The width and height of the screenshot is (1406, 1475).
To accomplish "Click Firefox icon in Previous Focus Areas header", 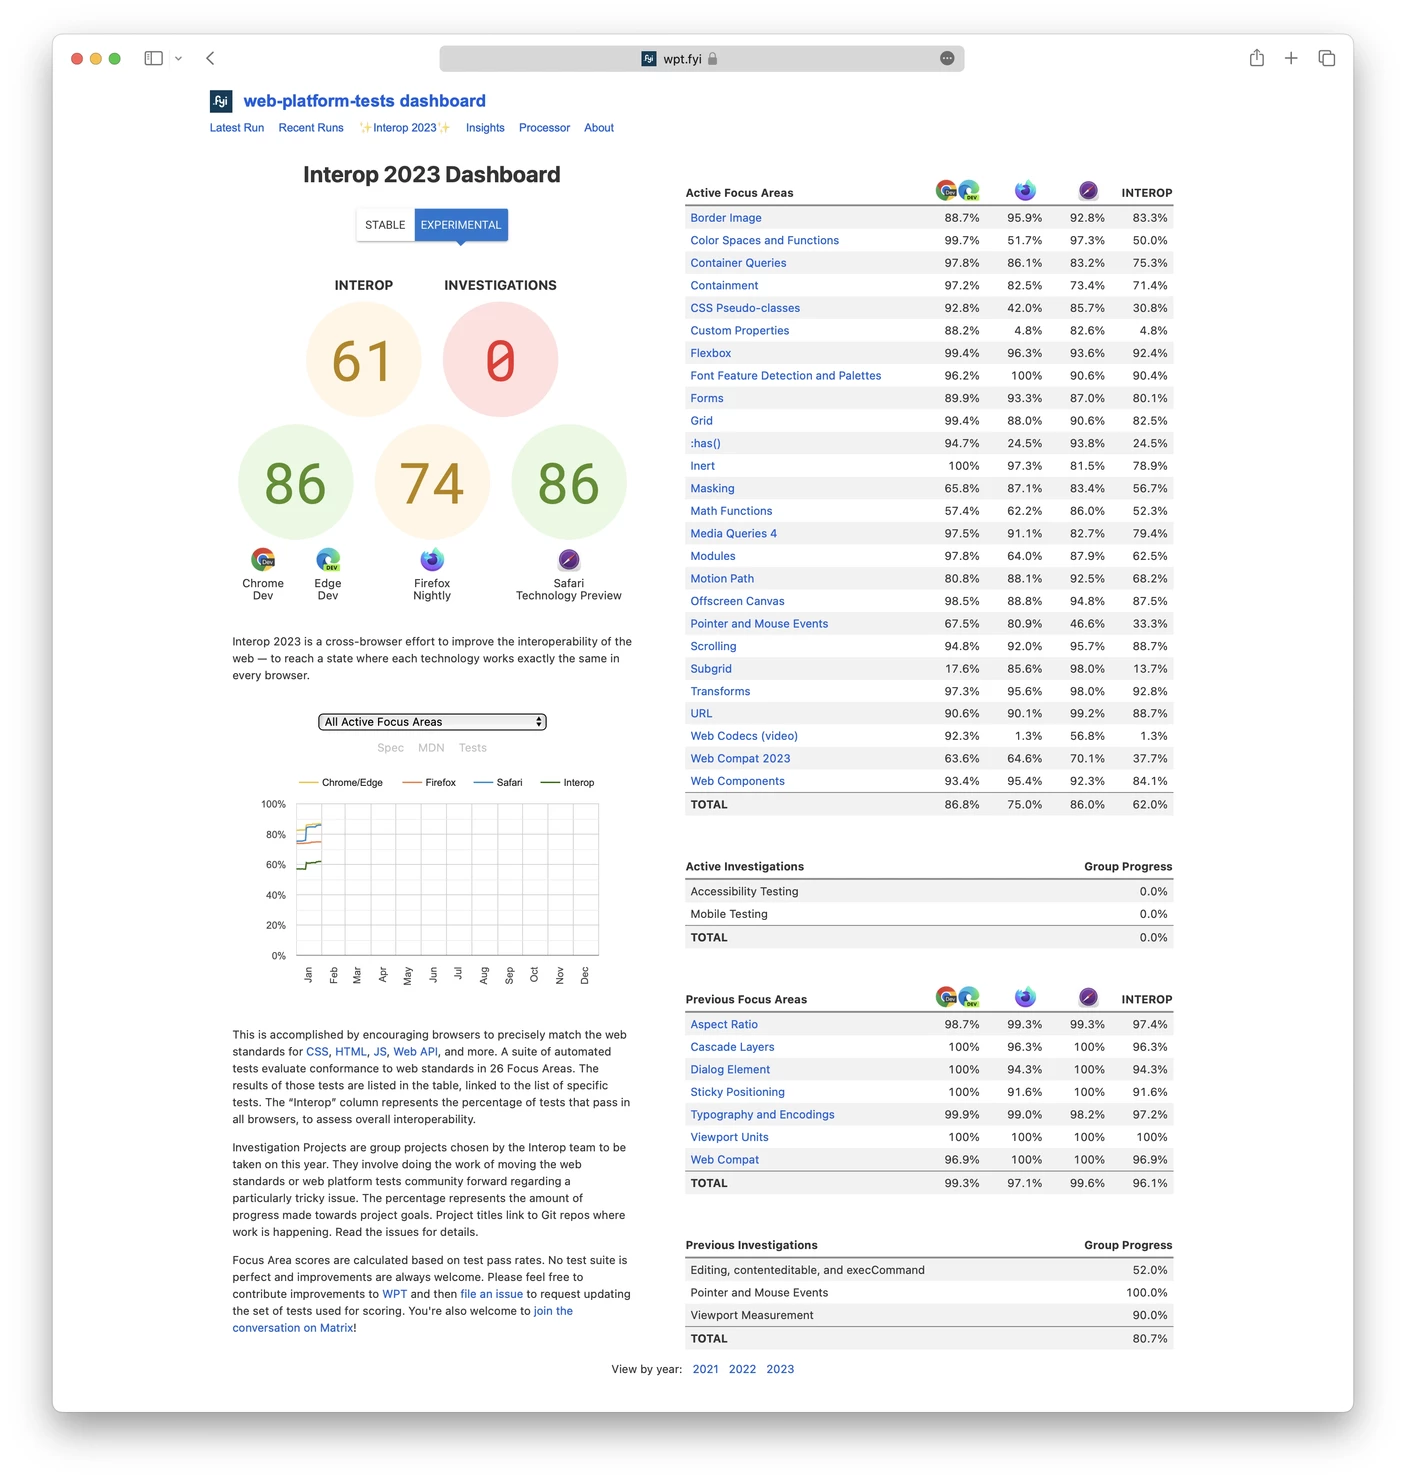I will (1025, 997).
